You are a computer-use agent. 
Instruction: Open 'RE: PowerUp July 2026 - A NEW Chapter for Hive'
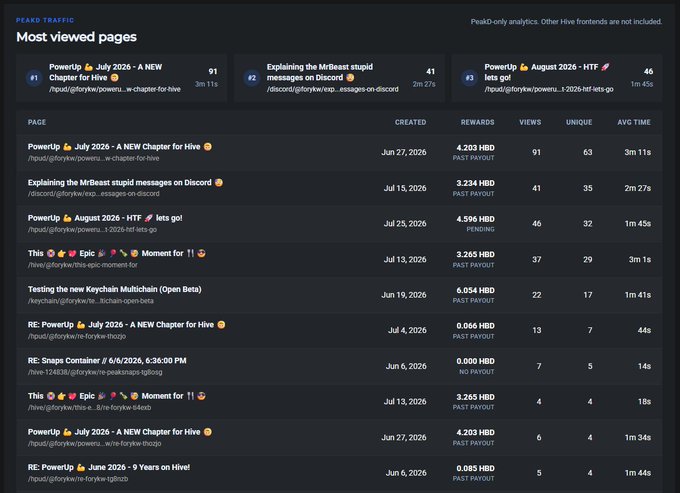point(339,330)
